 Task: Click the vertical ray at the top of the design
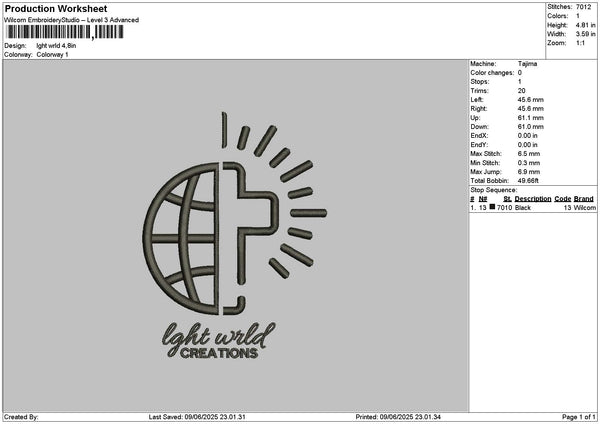(x=224, y=130)
